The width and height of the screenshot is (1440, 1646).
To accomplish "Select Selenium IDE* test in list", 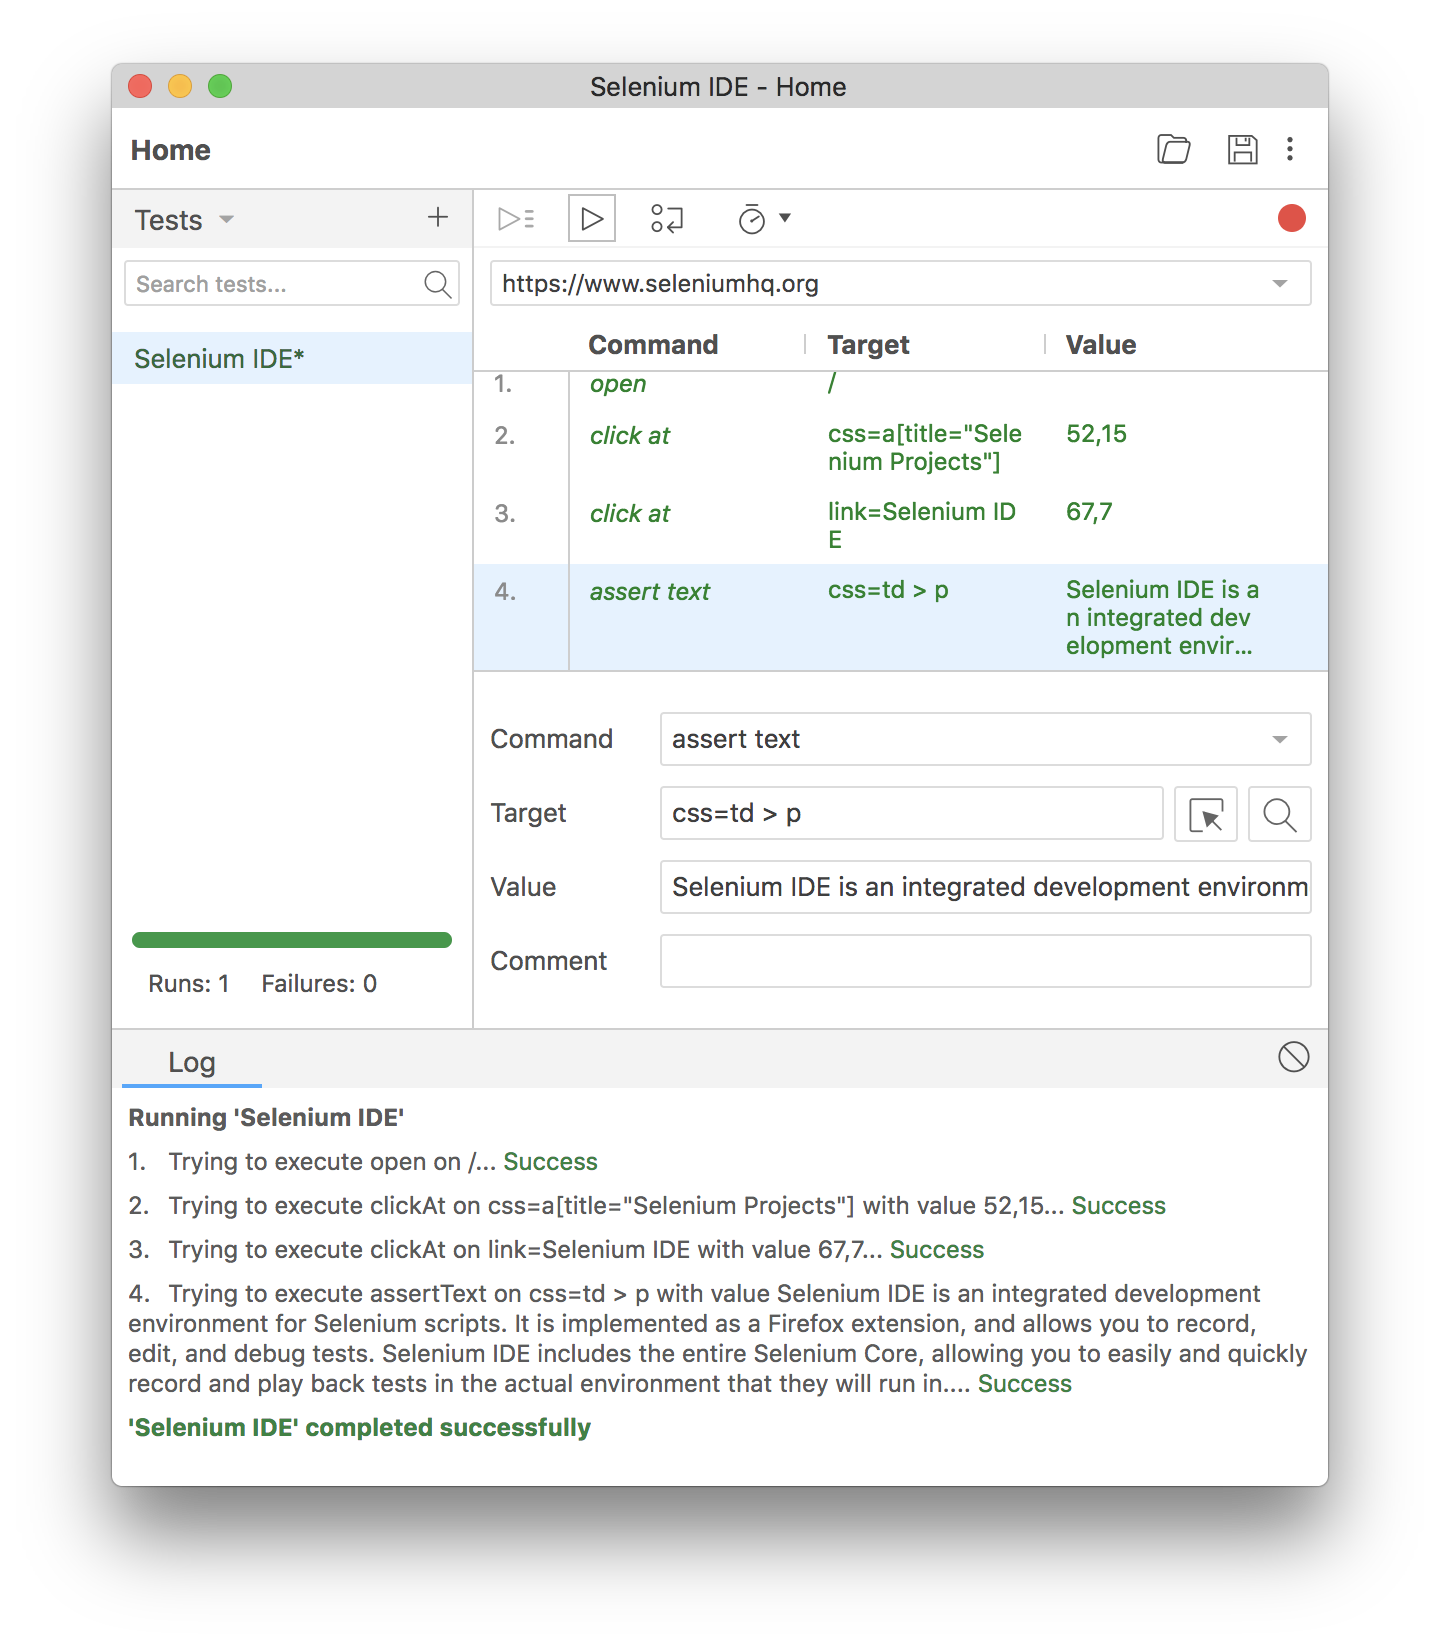I will 292,358.
